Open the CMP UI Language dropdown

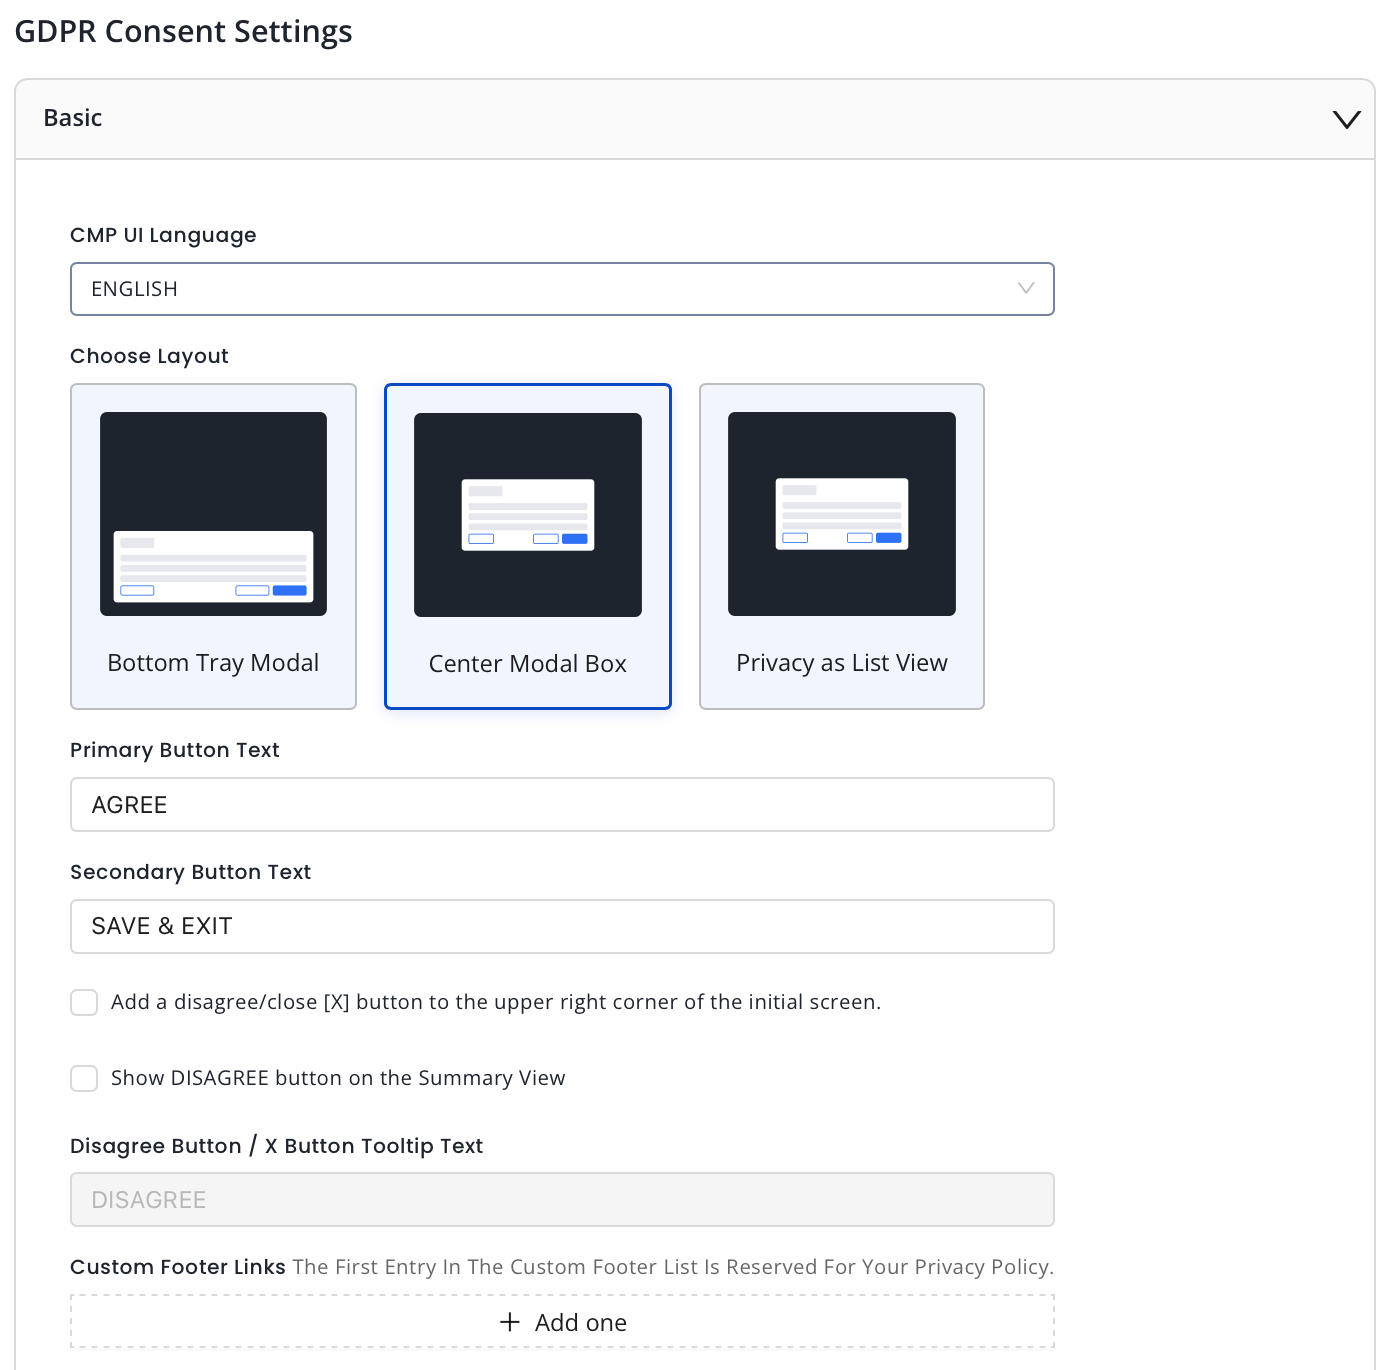pos(560,289)
